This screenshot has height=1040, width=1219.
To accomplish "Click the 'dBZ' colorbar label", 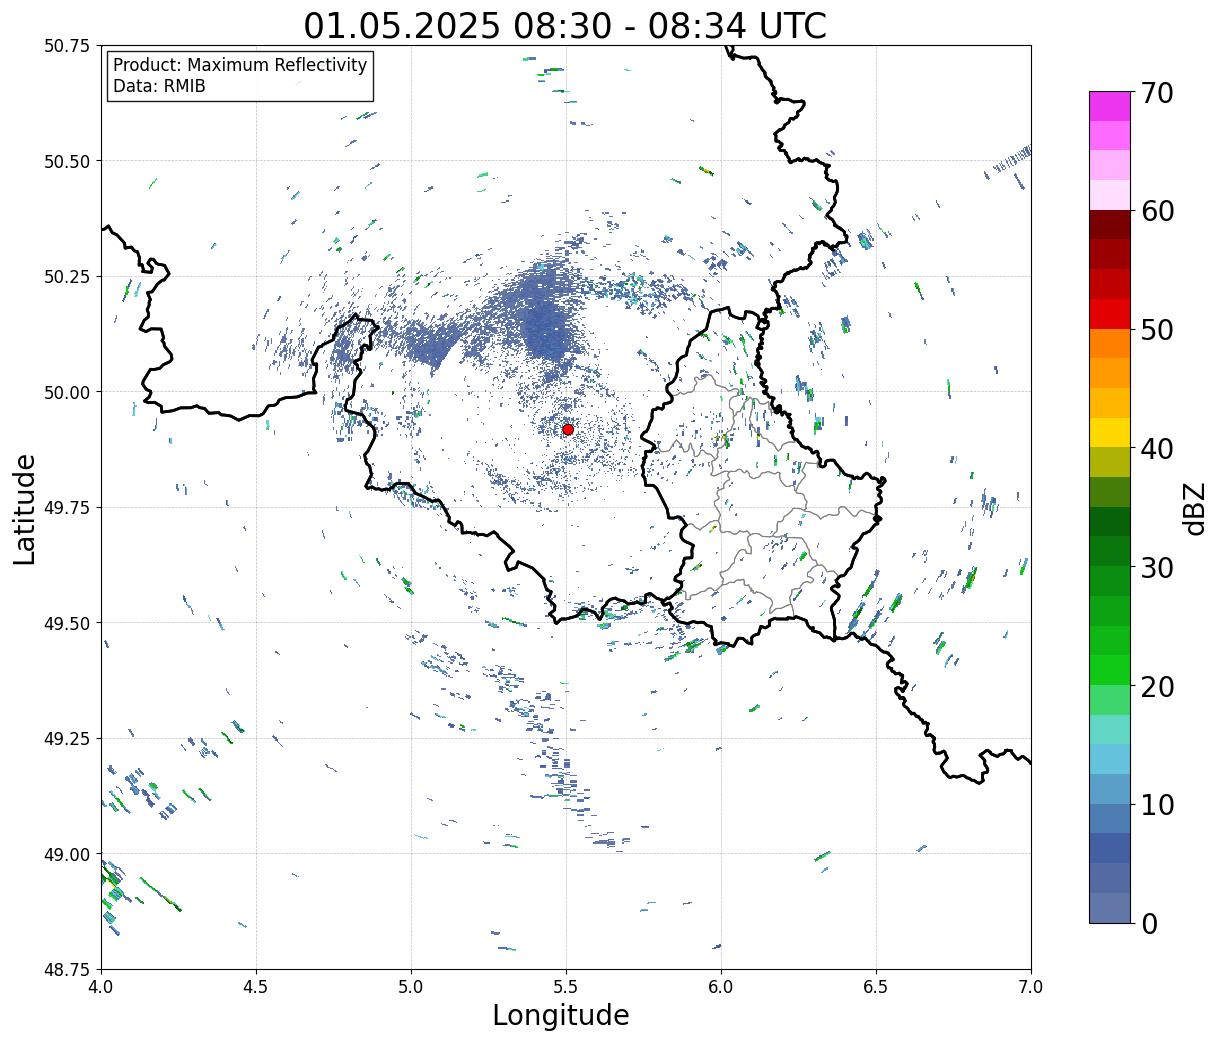I will tap(1195, 507).
